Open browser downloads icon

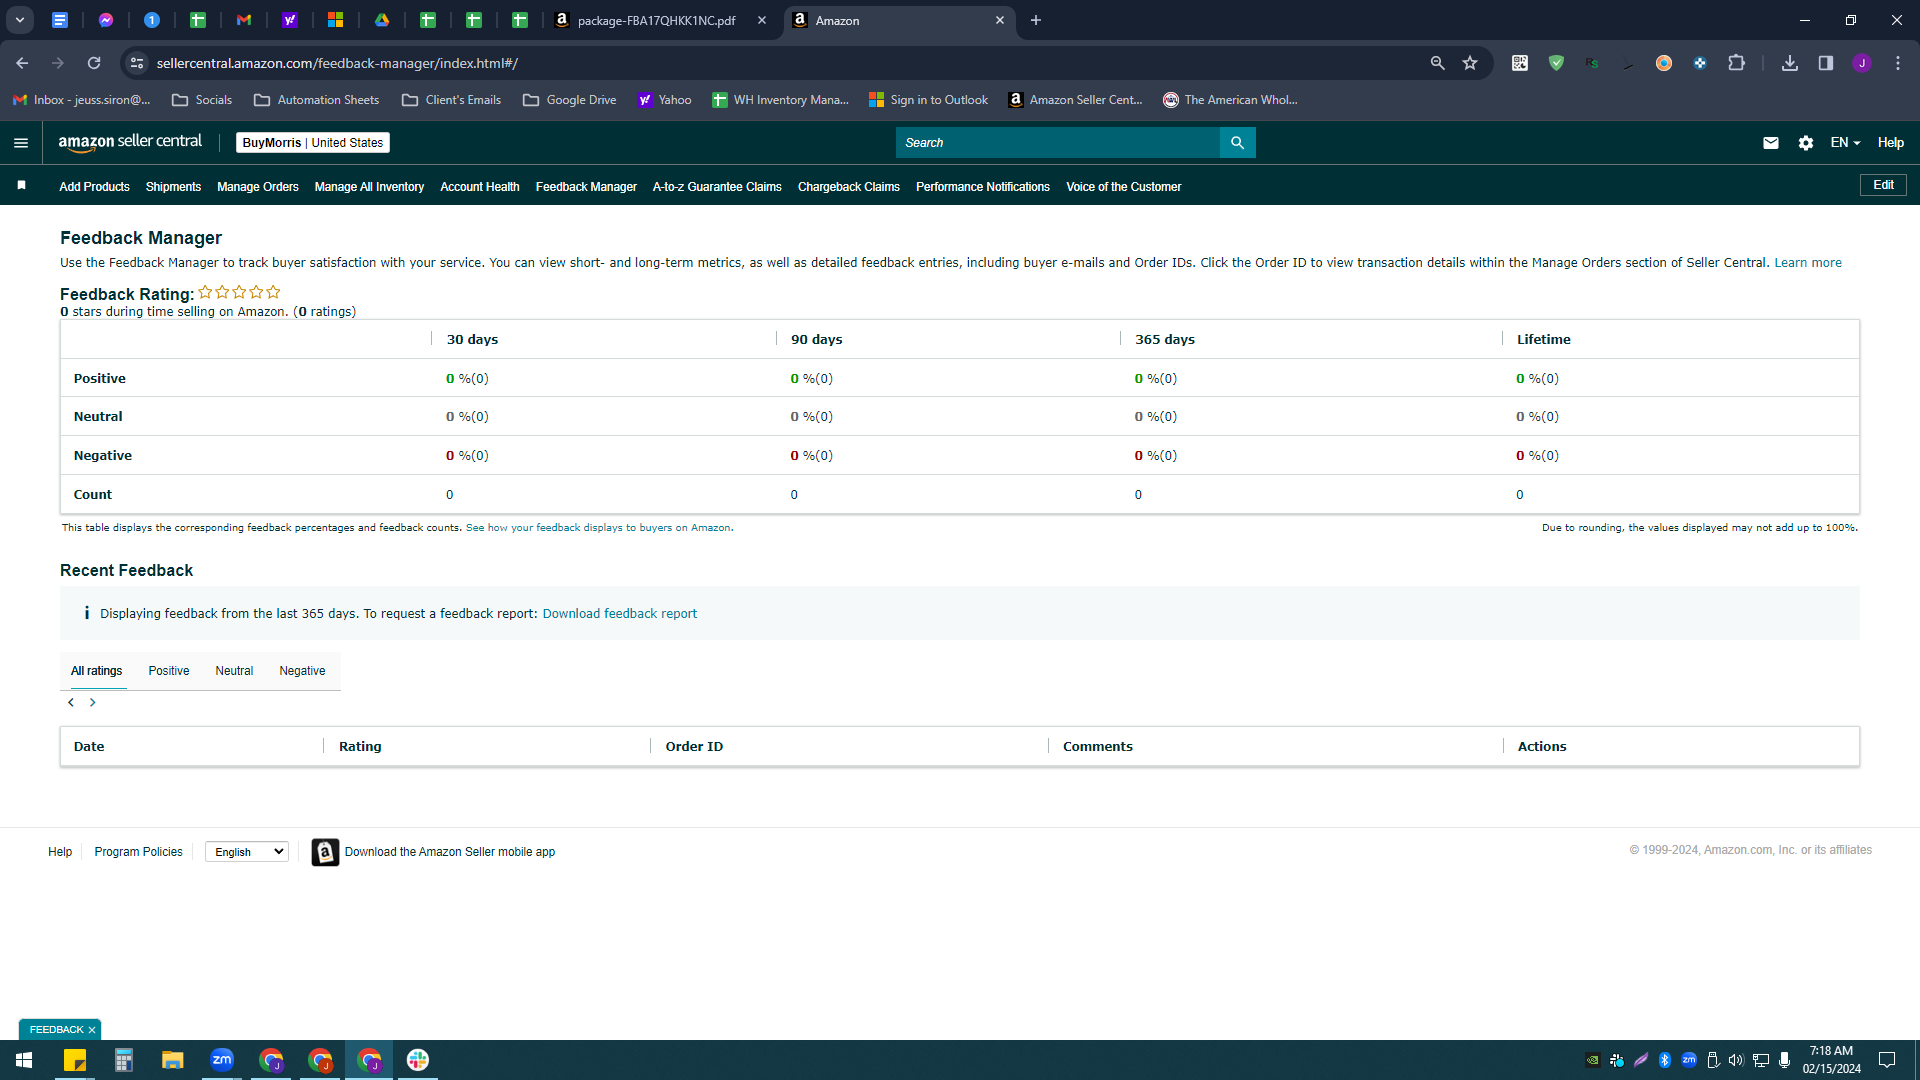click(1790, 63)
